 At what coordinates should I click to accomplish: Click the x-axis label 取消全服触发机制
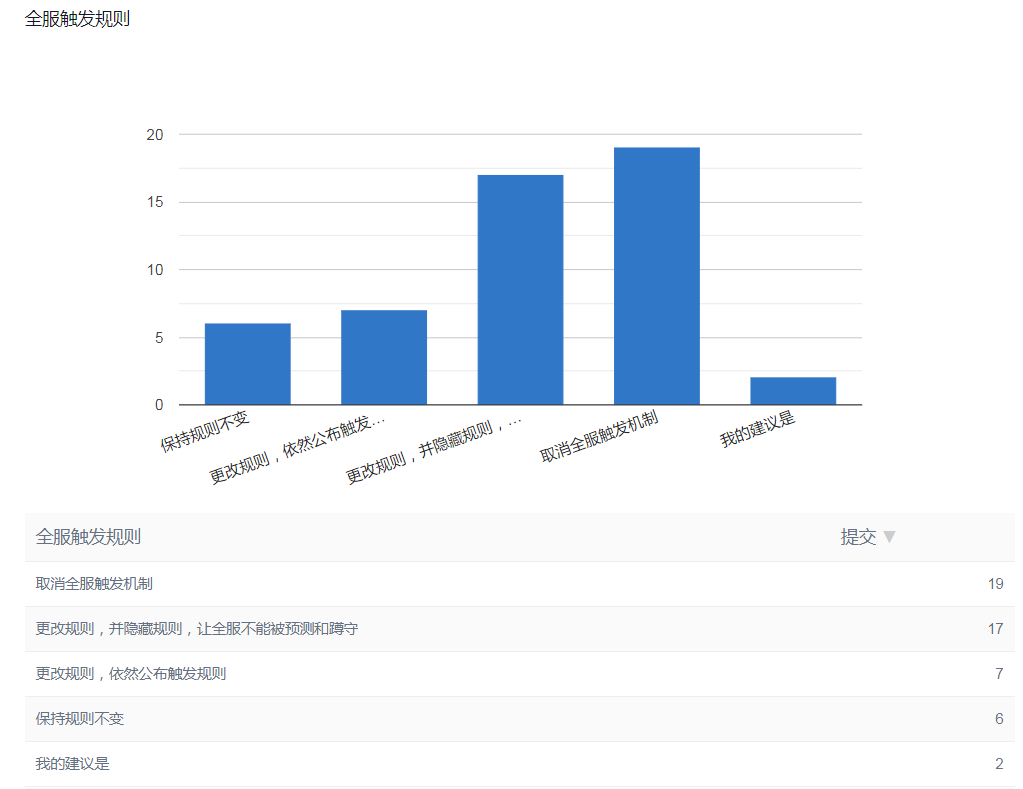[600, 437]
